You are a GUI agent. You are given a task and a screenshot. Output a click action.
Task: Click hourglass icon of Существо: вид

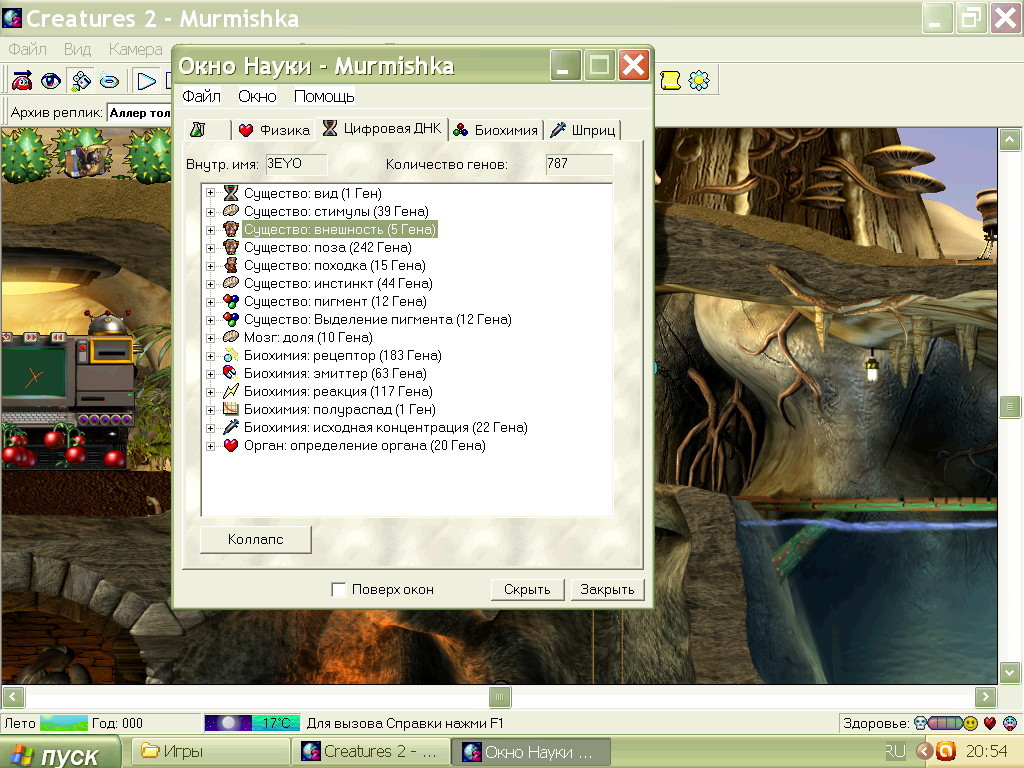(231, 193)
